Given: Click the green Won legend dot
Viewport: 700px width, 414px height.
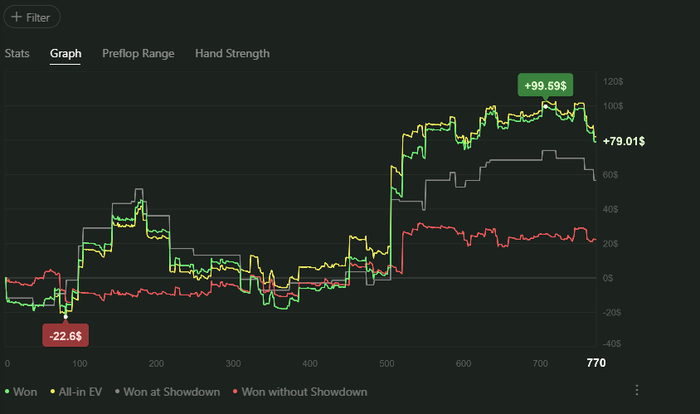Looking at the screenshot, I should point(7,392).
